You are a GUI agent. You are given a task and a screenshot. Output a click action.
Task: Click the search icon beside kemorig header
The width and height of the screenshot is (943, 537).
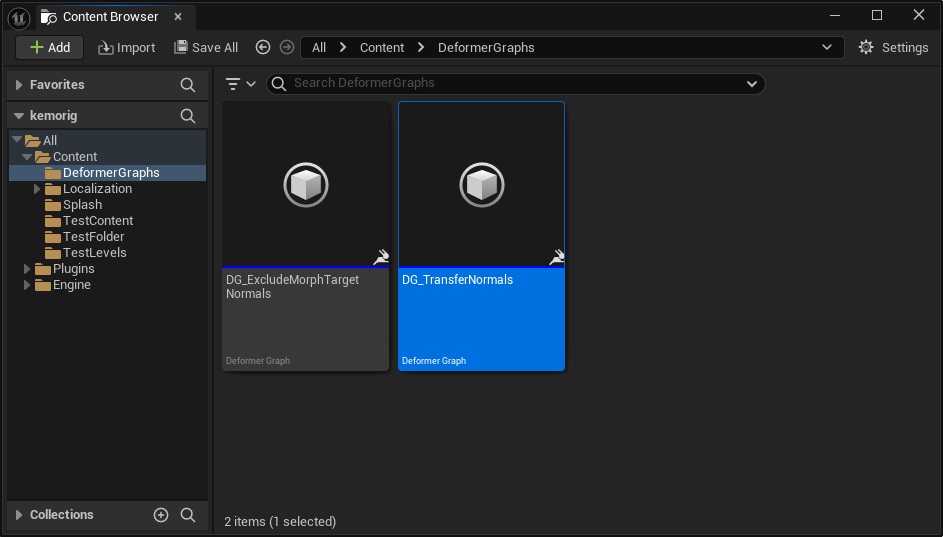click(187, 116)
